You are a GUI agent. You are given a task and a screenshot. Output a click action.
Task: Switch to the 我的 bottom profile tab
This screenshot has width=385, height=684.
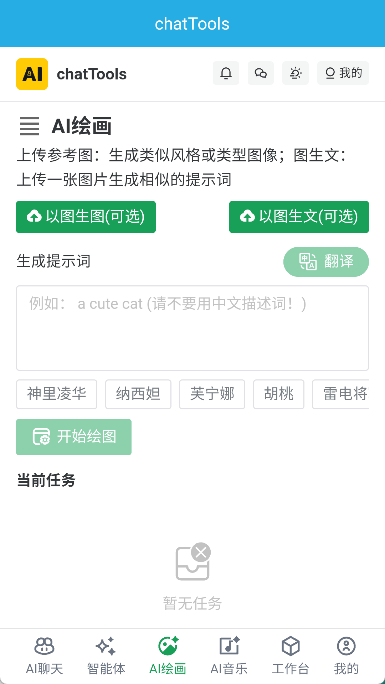click(x=346, y=656)
